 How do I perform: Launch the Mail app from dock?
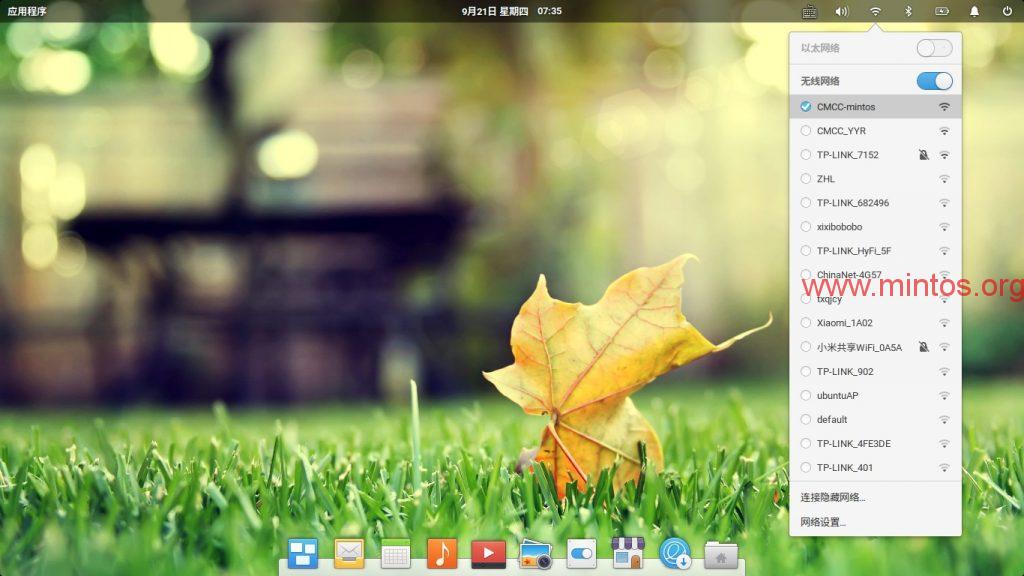(349, 554)
